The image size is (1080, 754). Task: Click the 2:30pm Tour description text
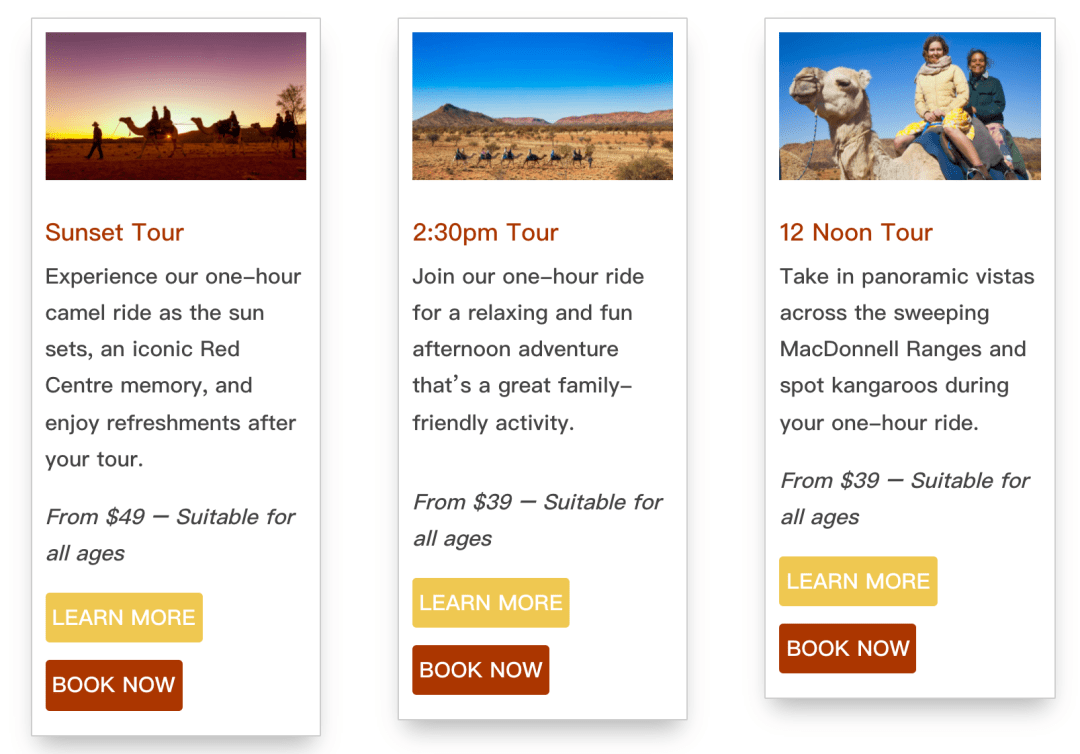click(x=527, y=349)
